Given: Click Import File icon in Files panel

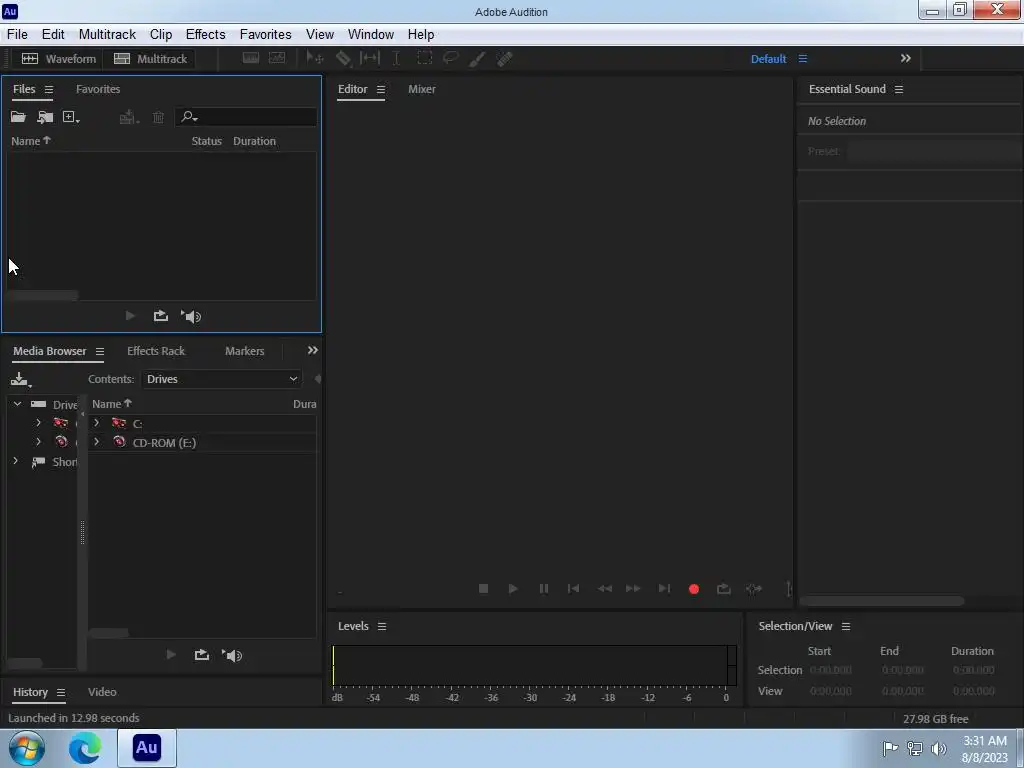Looking at the screenshot, I should pos(45,117).
